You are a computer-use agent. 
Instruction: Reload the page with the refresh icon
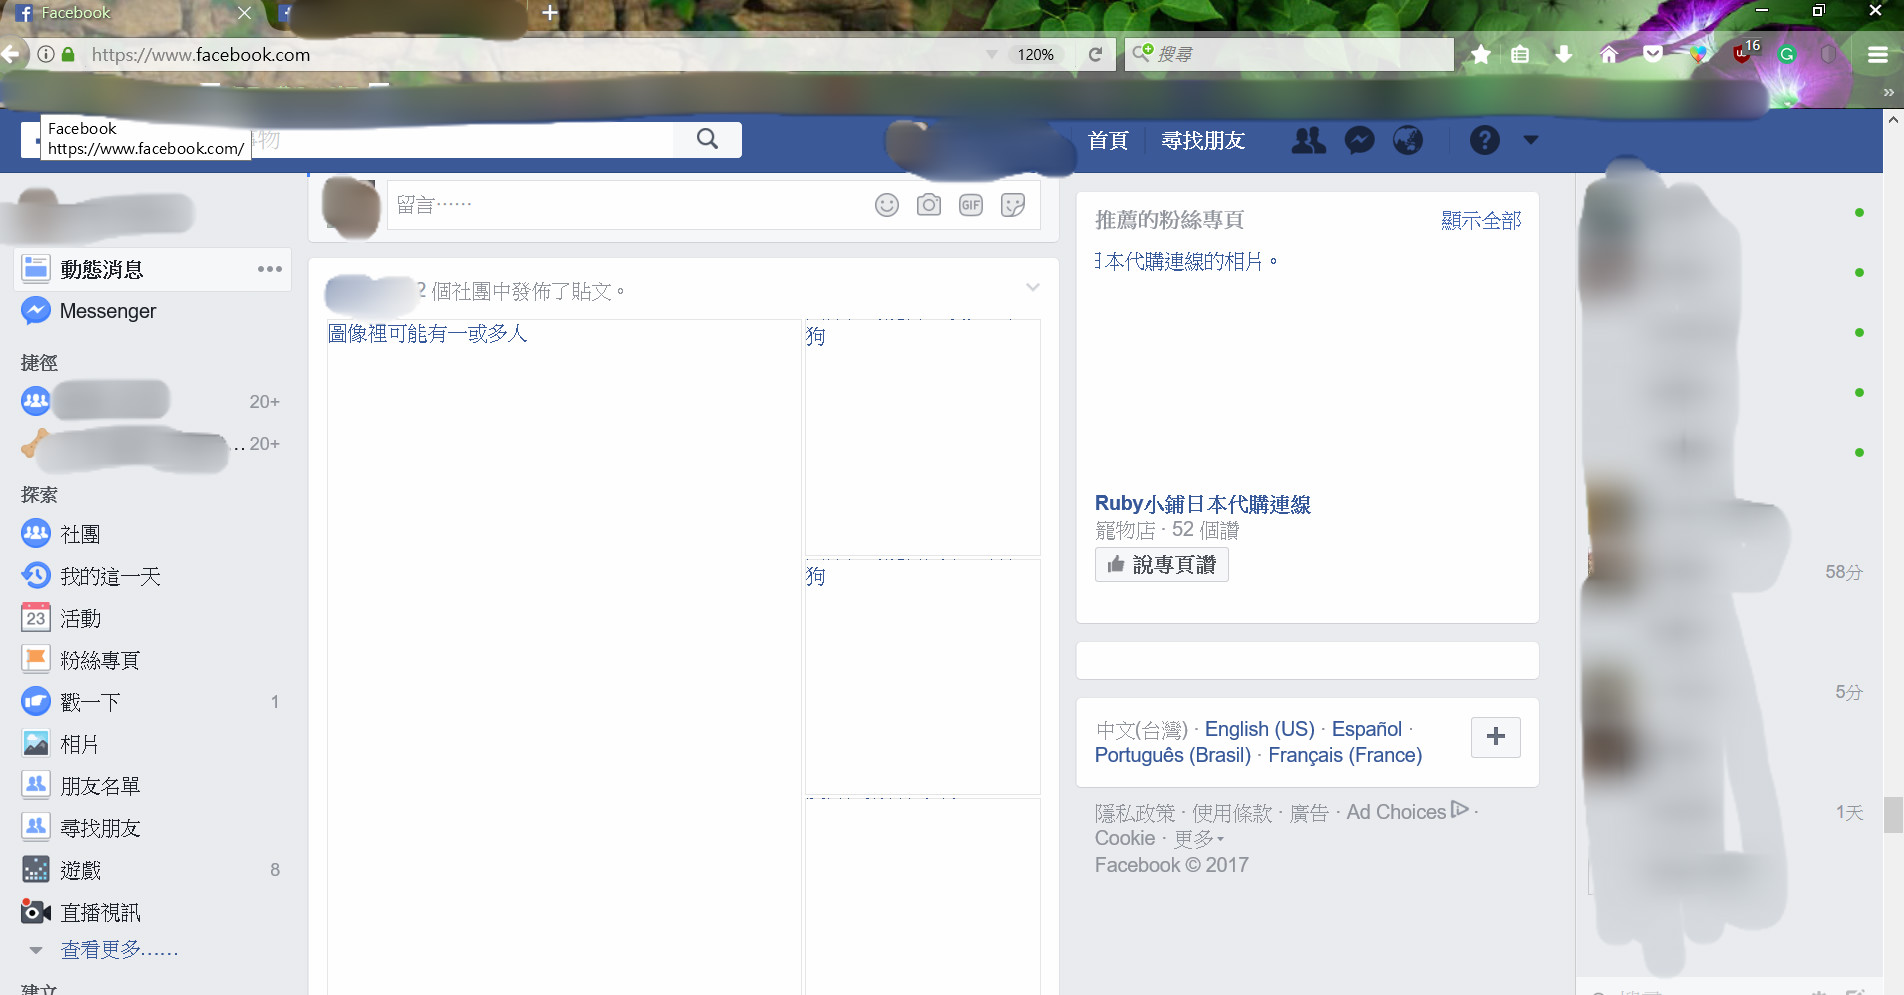pyautogui.click(x=1096, y=55)
